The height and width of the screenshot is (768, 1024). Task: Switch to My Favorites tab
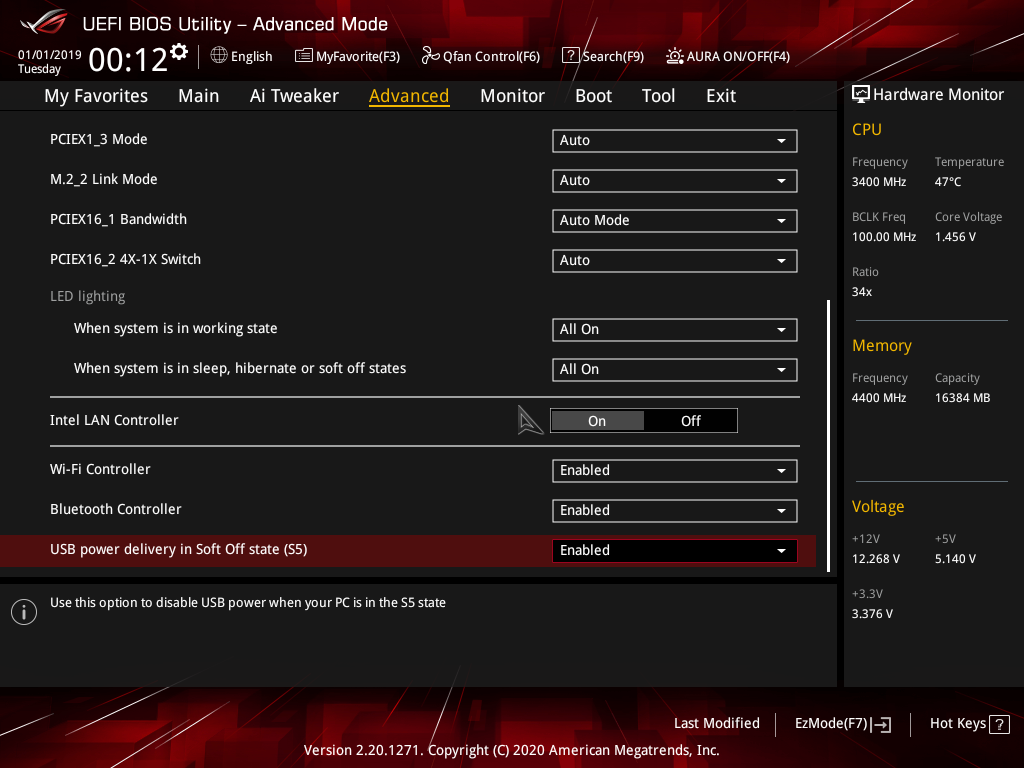click(96, 96)
